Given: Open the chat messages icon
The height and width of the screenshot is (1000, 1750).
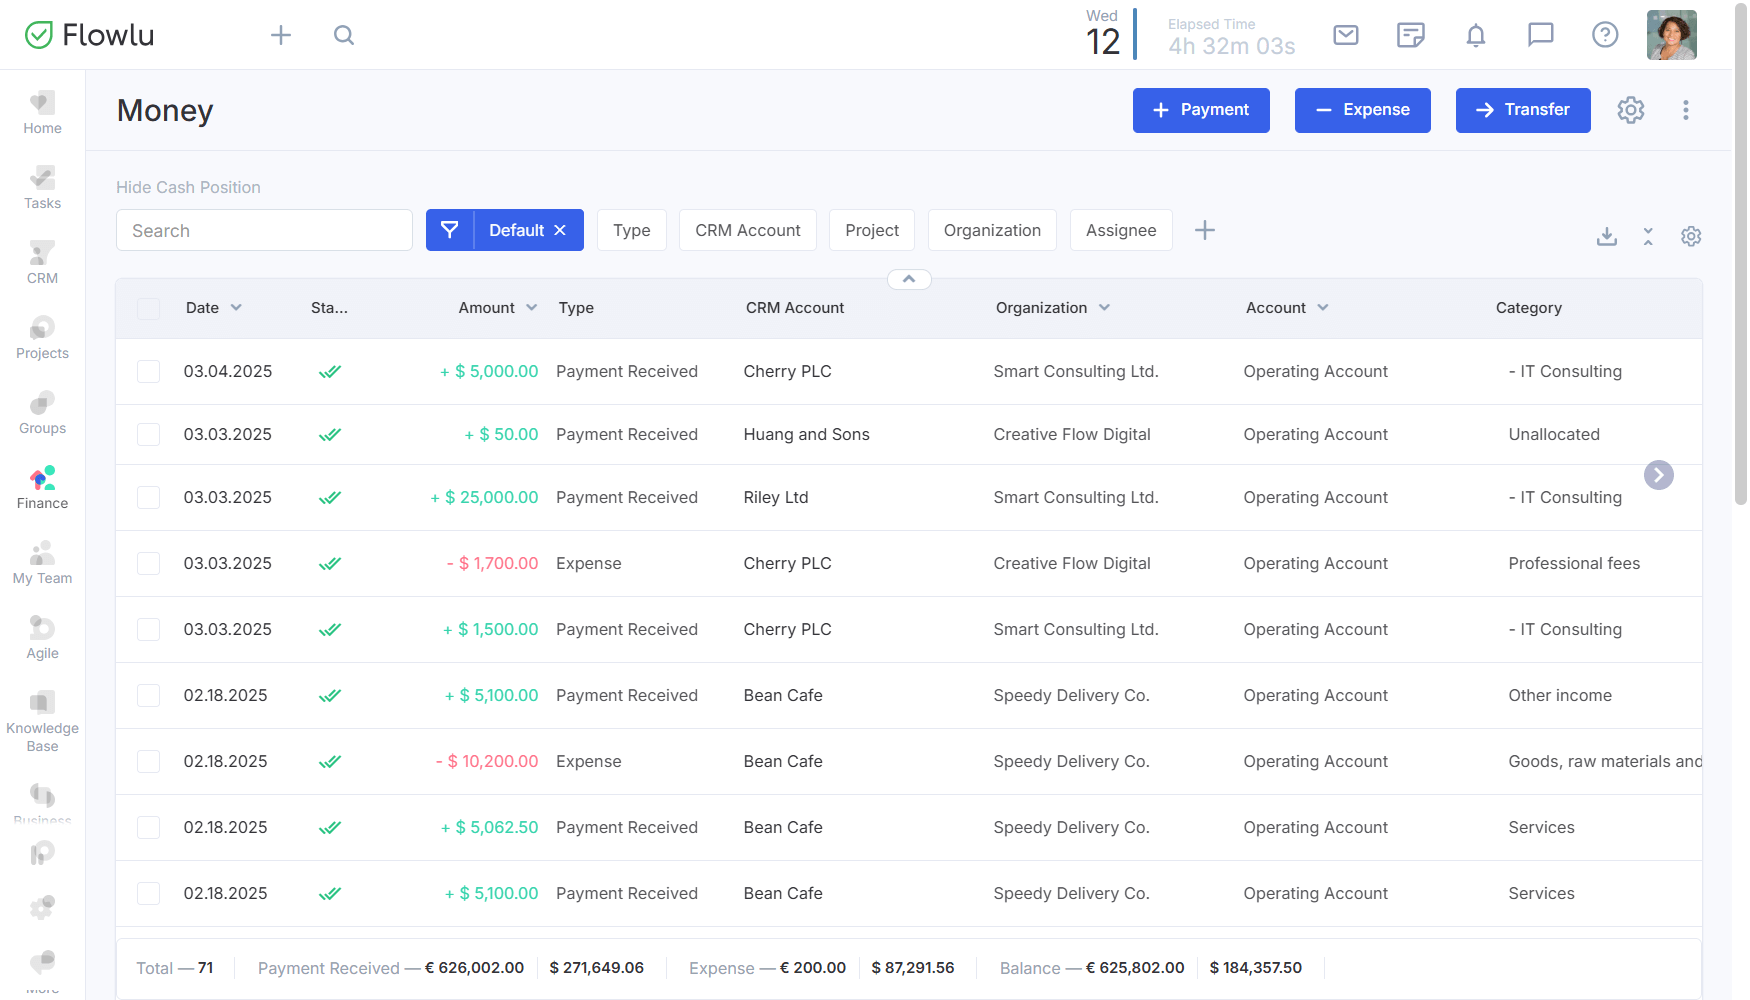Looking at the screenshot, I should click(x=1541, y=35).
